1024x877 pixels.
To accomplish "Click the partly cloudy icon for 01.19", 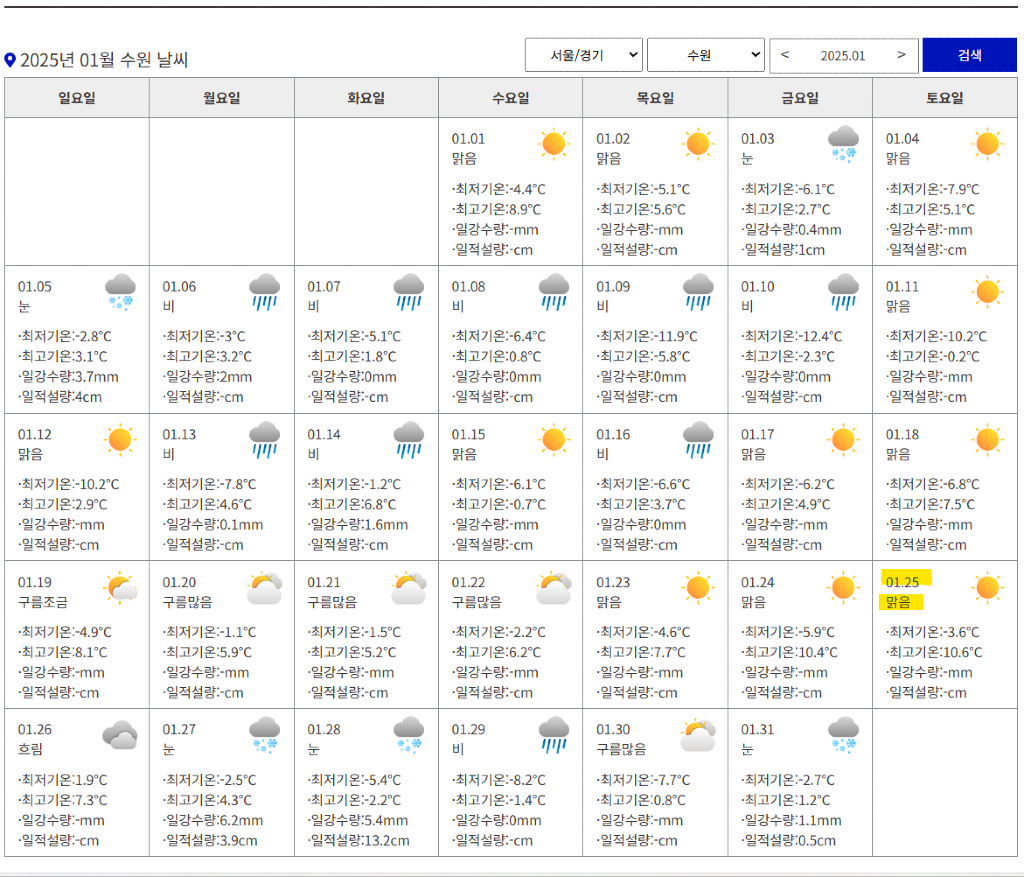I will click(120, 588).
